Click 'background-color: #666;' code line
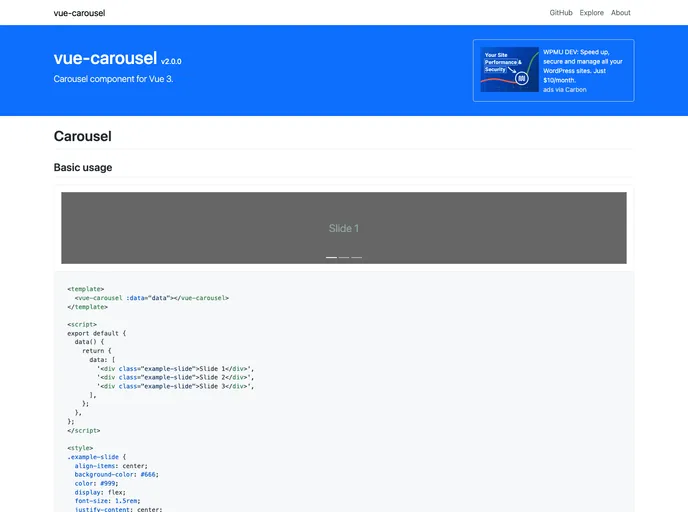 click(x=117, y=474)
